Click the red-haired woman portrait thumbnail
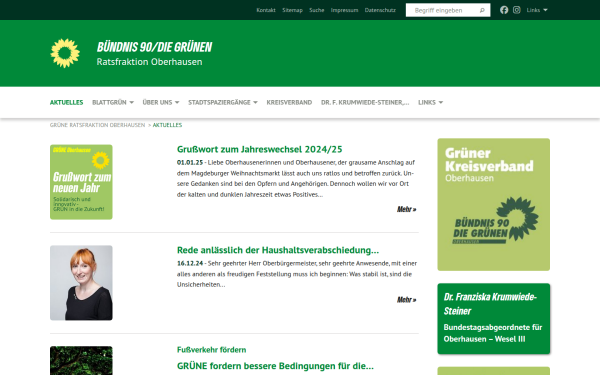The width and height of the screenshot is (600, 375). [81, 283]
